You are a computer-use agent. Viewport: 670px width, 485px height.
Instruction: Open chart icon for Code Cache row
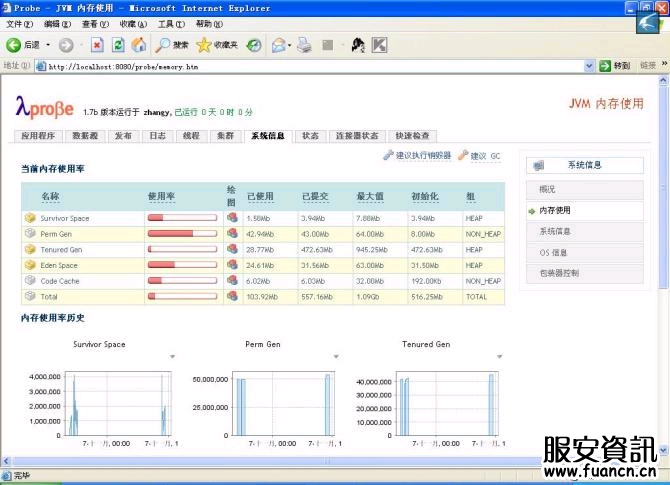(232, 280)
